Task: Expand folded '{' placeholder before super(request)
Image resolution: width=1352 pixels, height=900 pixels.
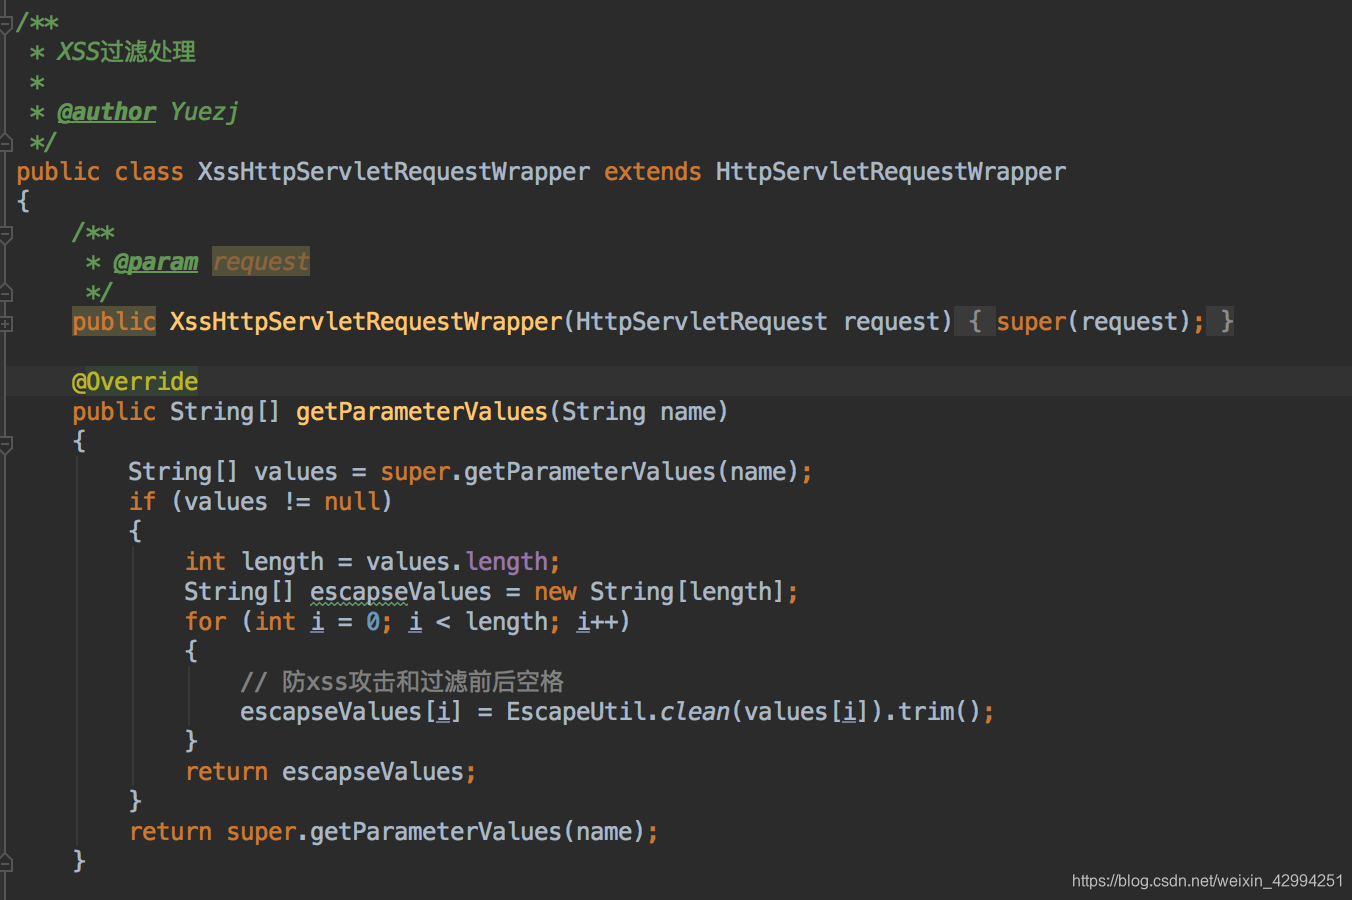Action: 975,322
